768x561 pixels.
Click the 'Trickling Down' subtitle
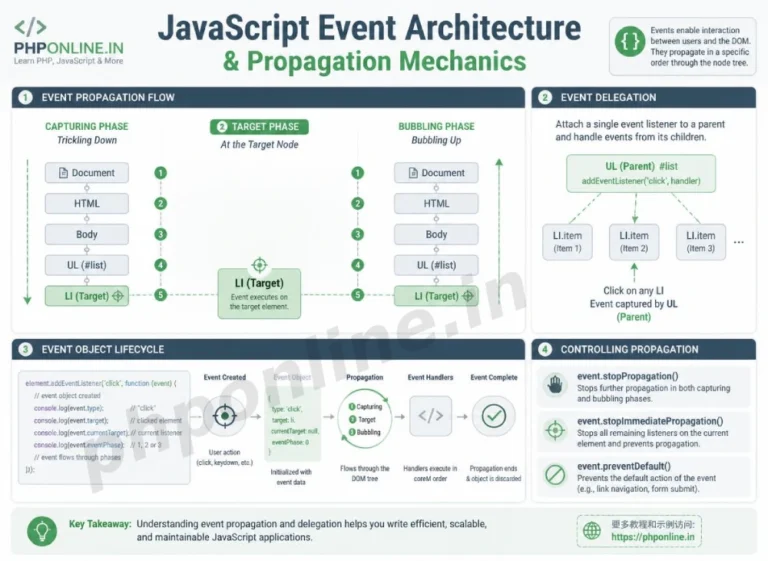[x=87, y=140]
